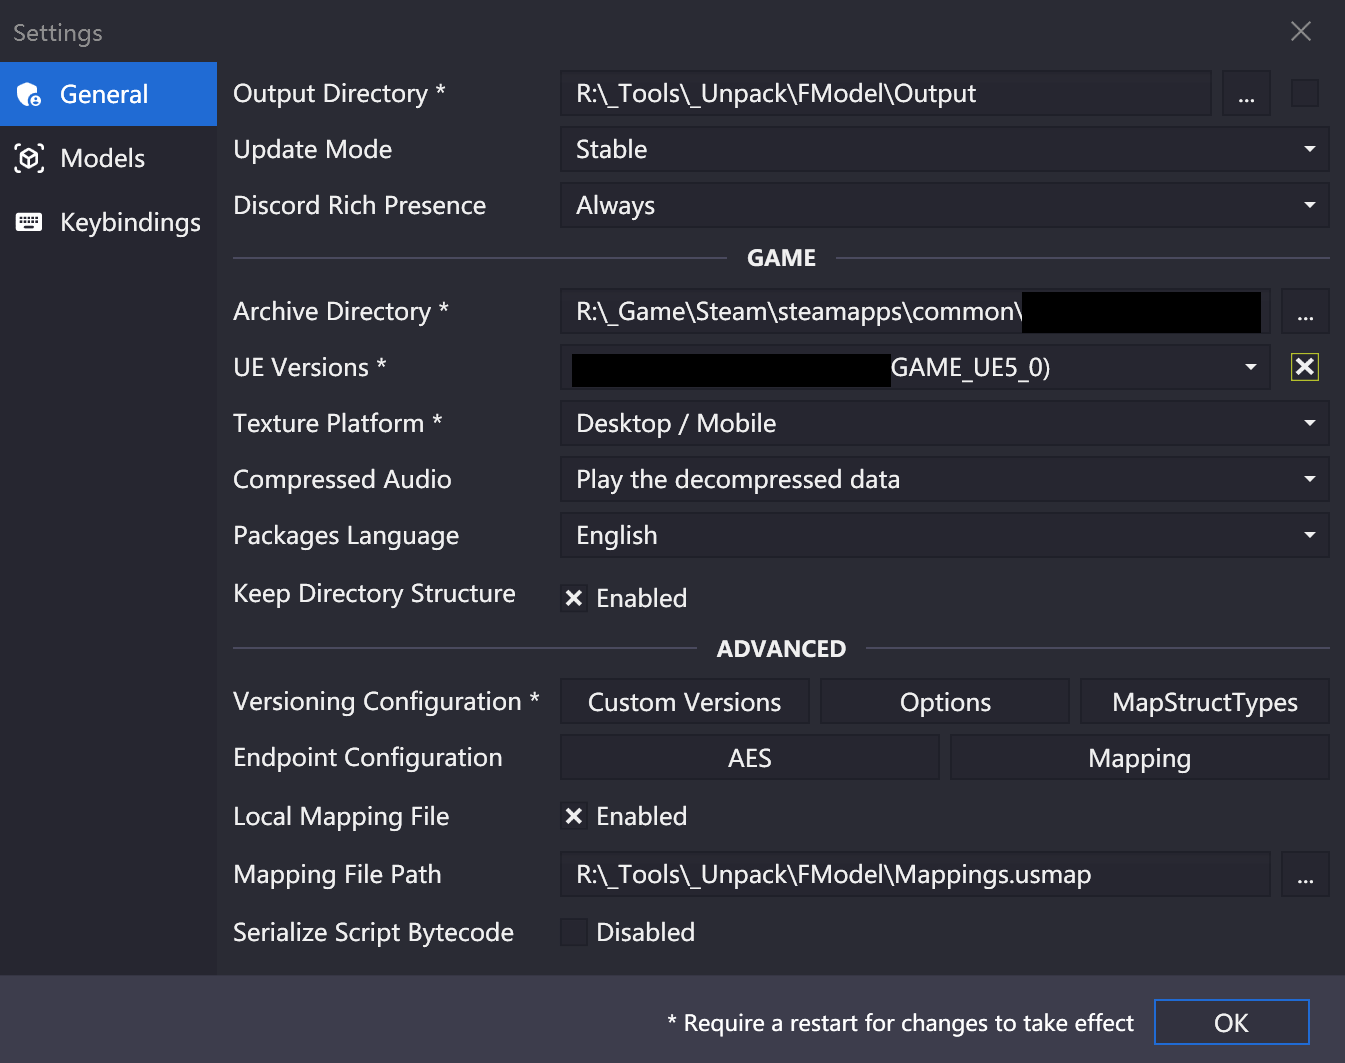Click the General shield icon in sidebar

pos(29,95)
